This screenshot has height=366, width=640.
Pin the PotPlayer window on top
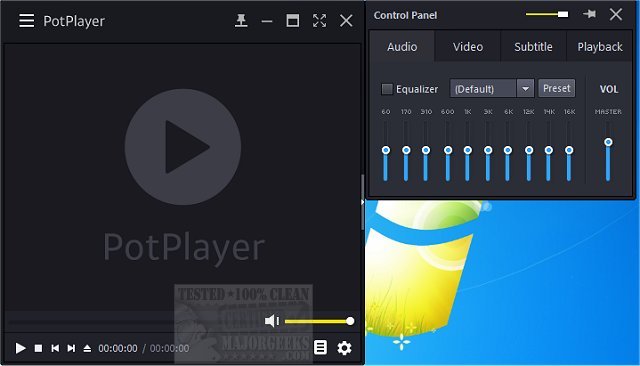pos(241,20)
